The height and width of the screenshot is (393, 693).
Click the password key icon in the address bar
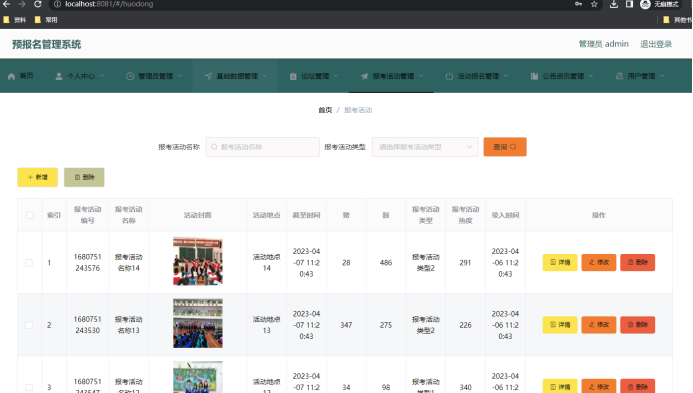(x=578, y=4)
